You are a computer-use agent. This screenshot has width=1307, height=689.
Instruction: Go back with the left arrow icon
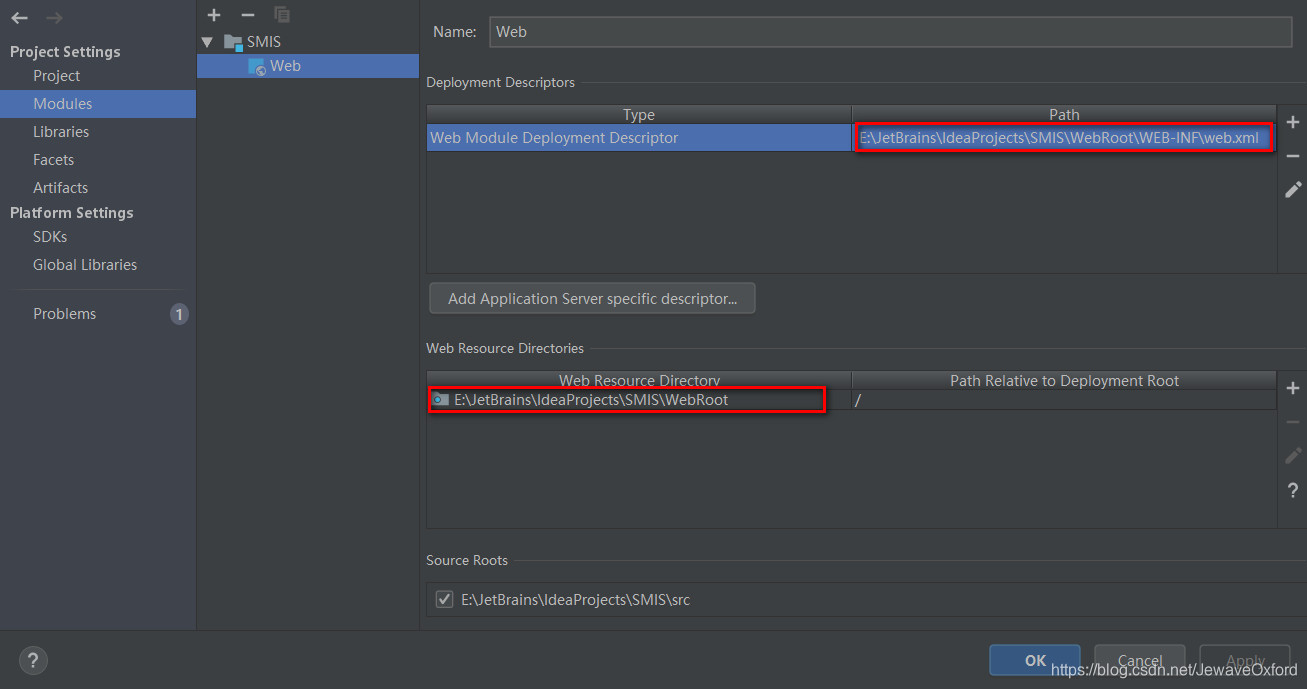(19, 18)
